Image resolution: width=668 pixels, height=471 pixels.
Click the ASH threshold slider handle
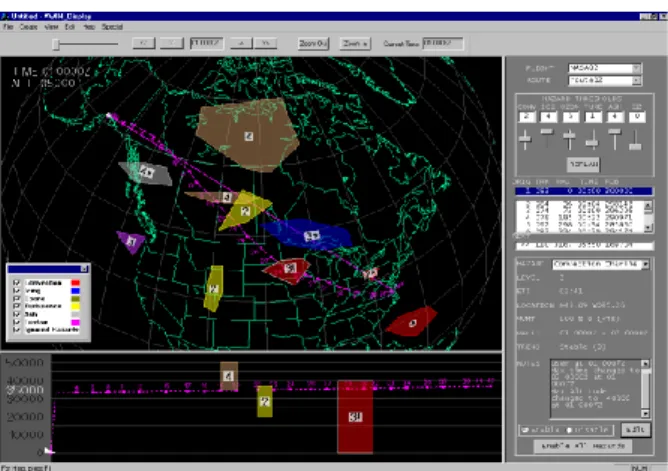coord(614,132)
